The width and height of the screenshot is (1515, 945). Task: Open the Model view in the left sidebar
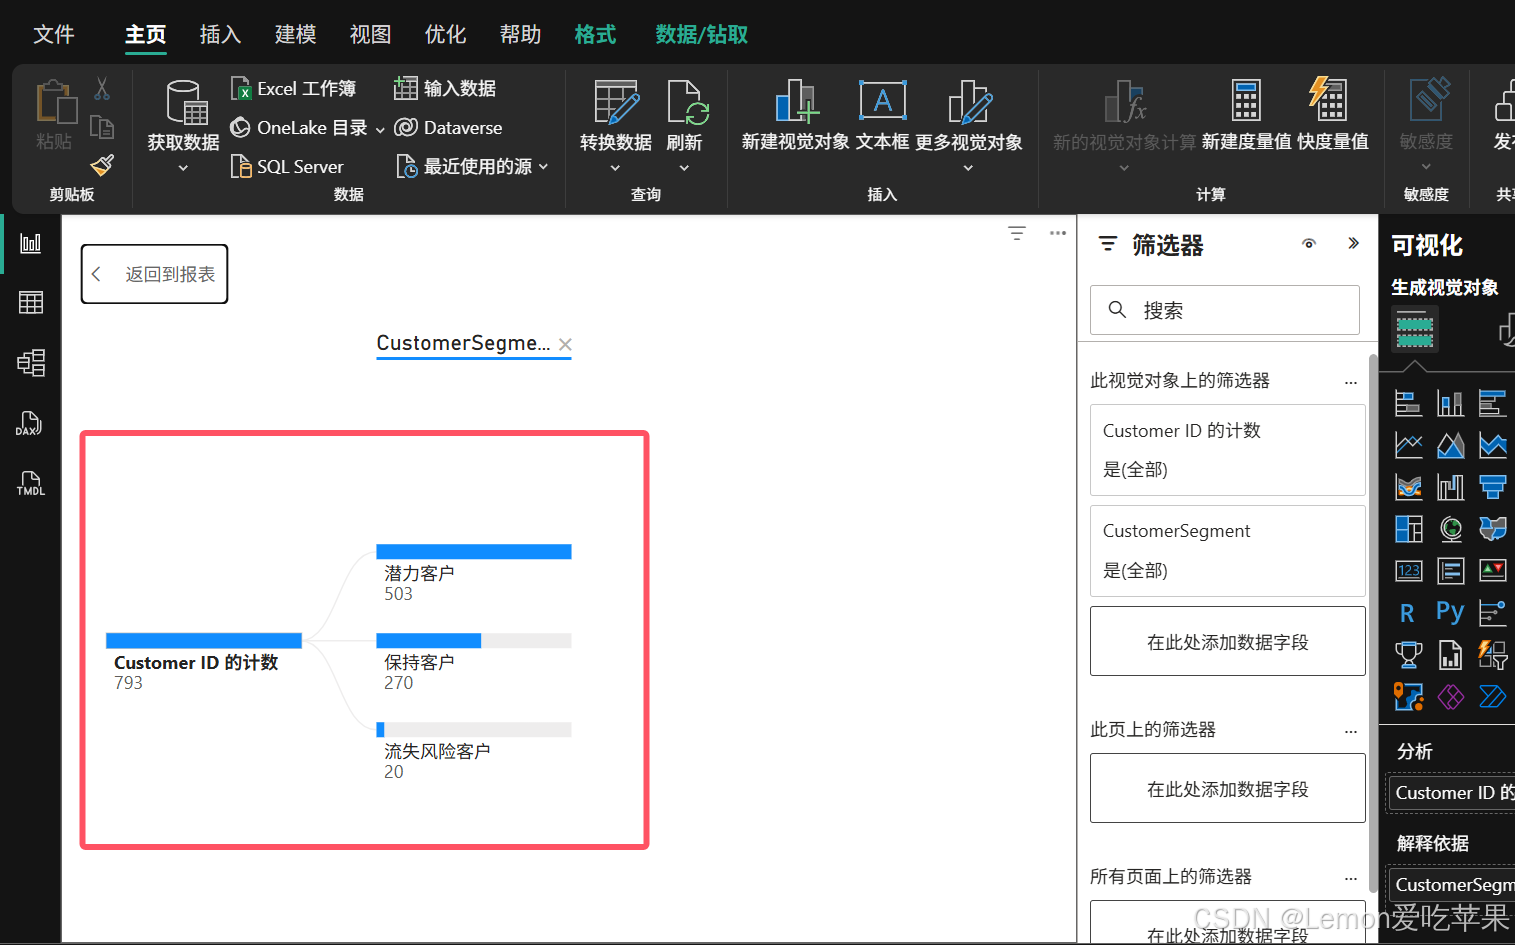[x=31, y=362]
